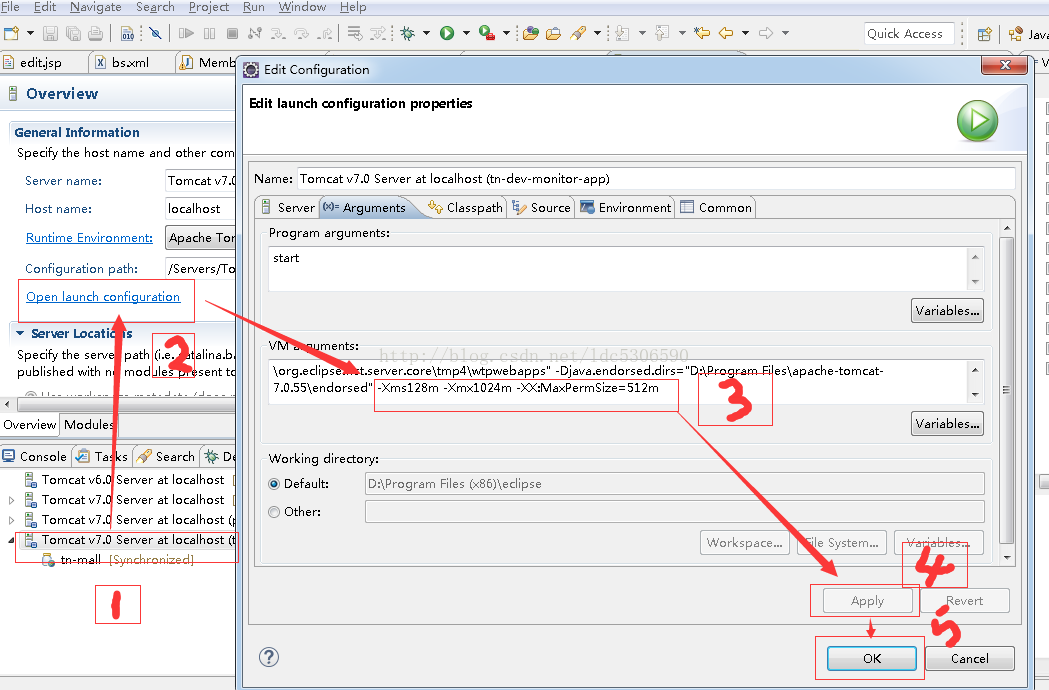This screenshot has width=1049, height=690.
Task: Open the Debug dropdown arrow
Action: 426,33
